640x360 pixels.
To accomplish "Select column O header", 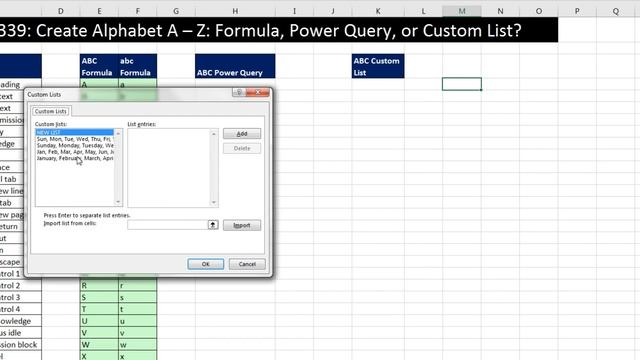I will pos(539,11).
